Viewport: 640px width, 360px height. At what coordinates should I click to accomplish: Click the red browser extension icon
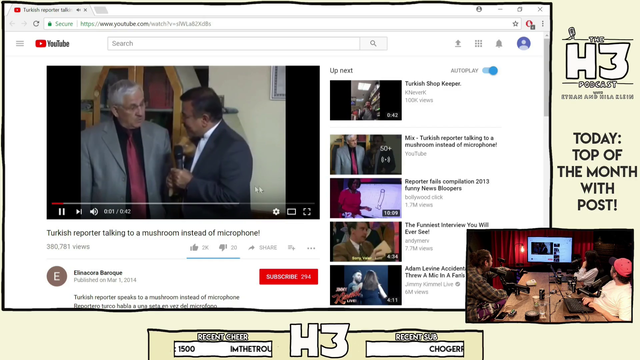(x=530, y=24)
